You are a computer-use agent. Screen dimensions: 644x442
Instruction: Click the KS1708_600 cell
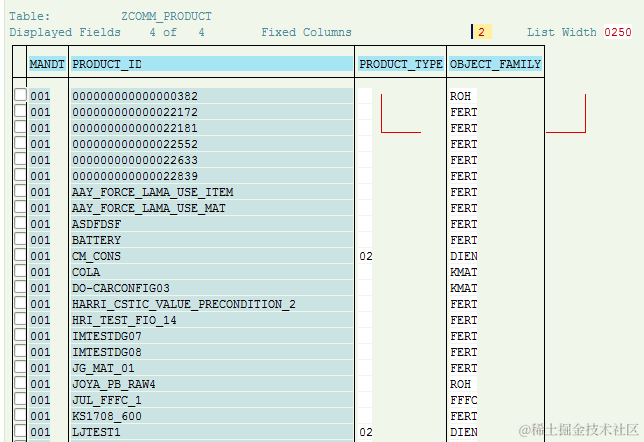[212, 416]
